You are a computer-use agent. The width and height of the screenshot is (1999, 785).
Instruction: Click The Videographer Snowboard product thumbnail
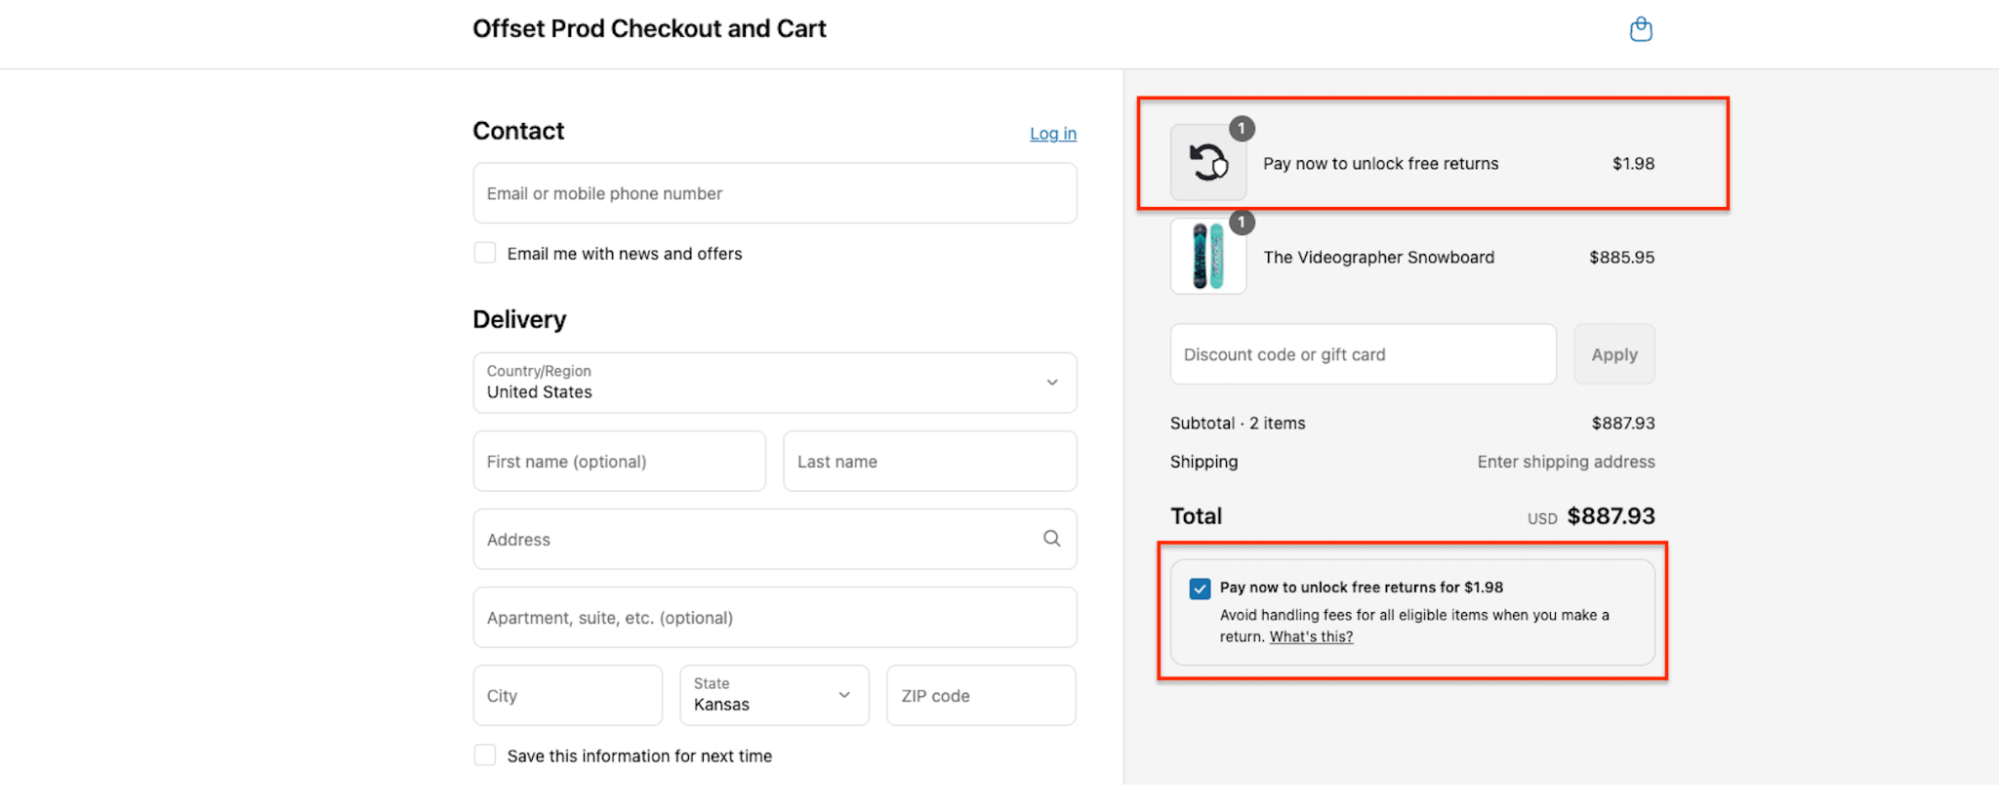click(1208, 256)
